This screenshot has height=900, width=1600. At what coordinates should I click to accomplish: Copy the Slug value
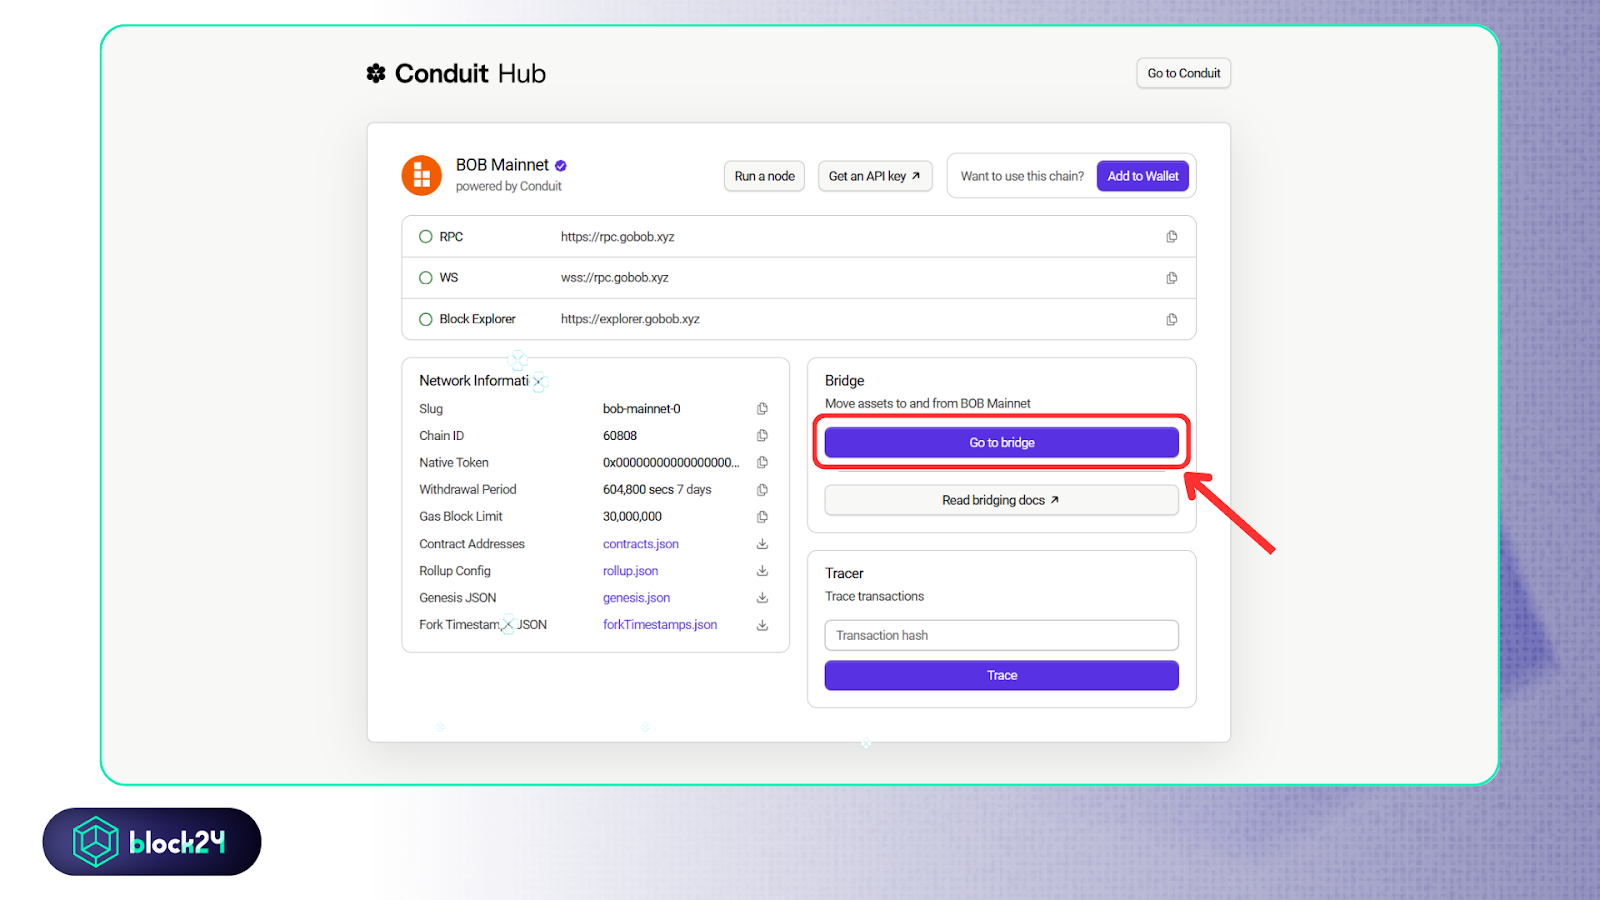[762, 409]
